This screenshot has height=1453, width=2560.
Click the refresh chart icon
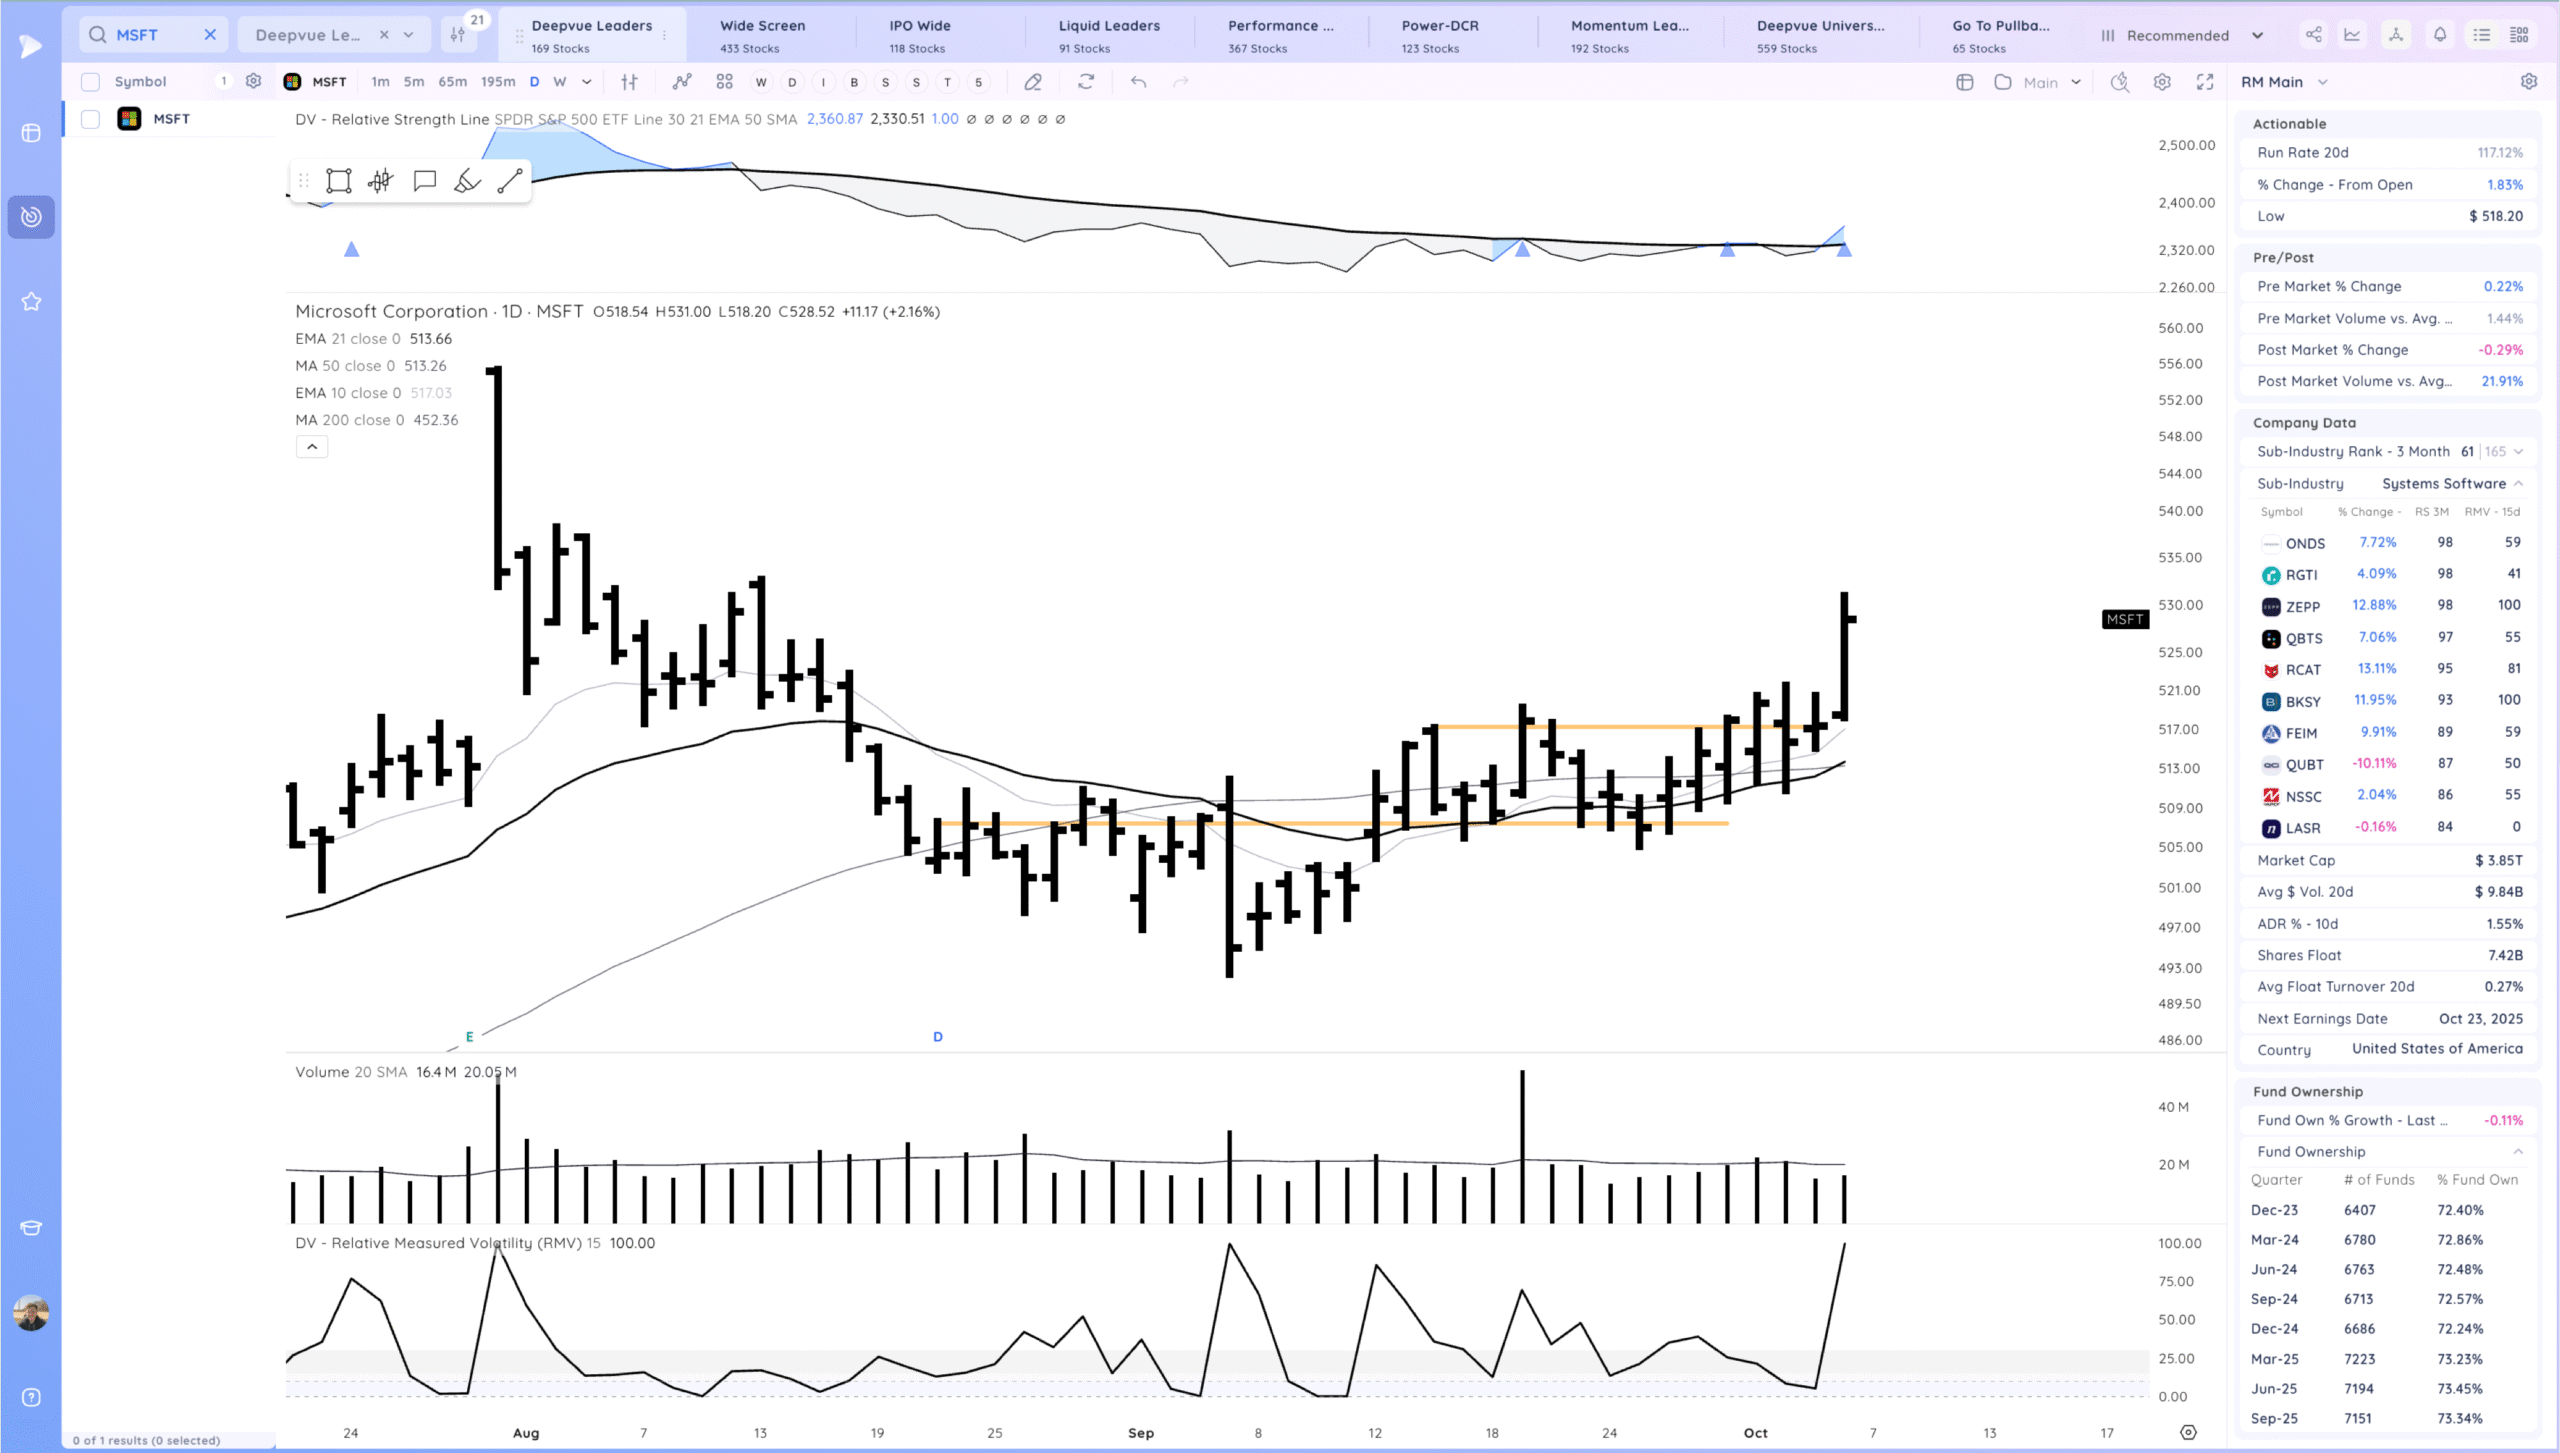[x=1086, y=82]
